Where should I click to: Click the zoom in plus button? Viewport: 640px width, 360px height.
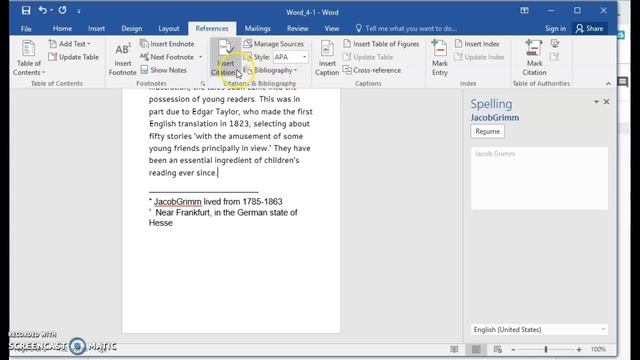coord(579,349)
